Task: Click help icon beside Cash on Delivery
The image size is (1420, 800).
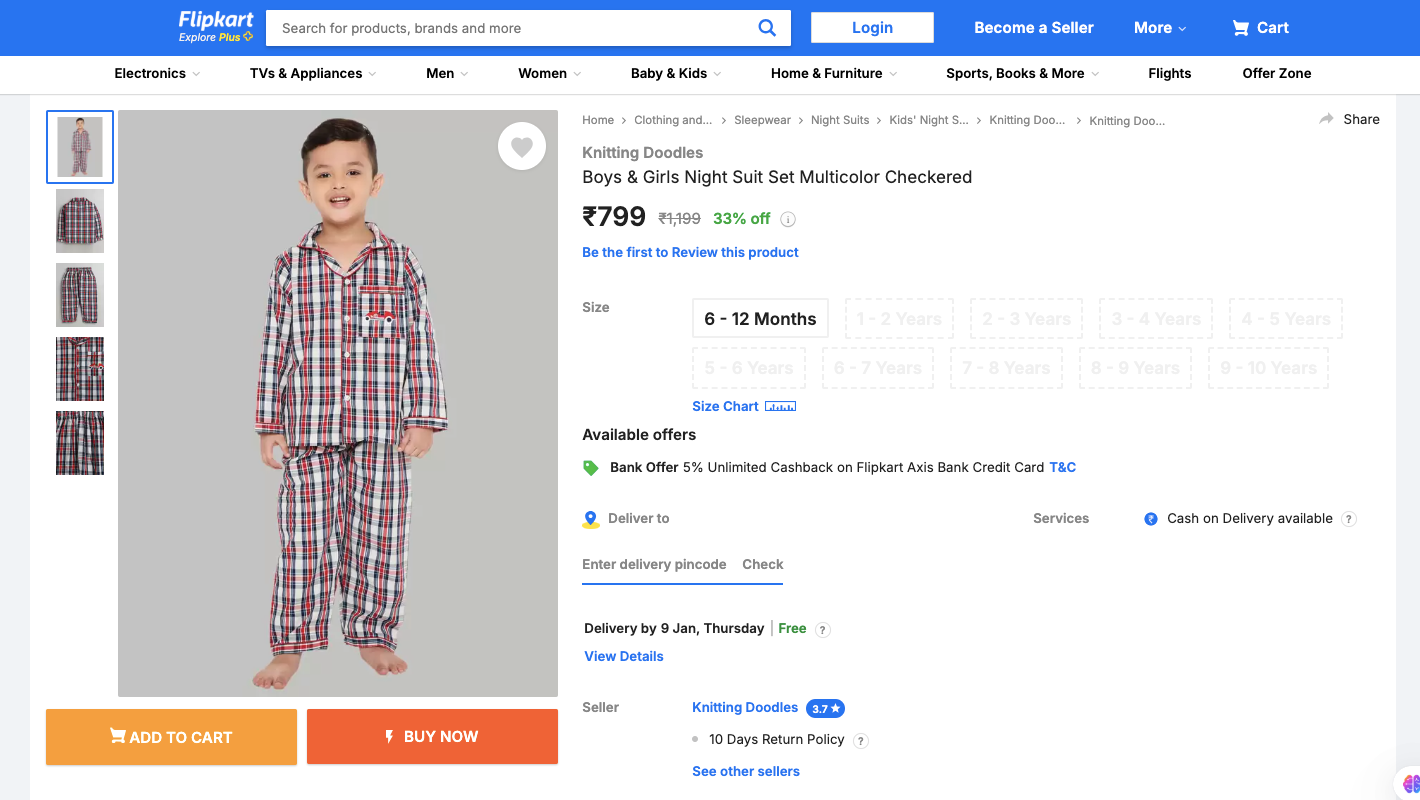Action: (x=1349, y=519)
